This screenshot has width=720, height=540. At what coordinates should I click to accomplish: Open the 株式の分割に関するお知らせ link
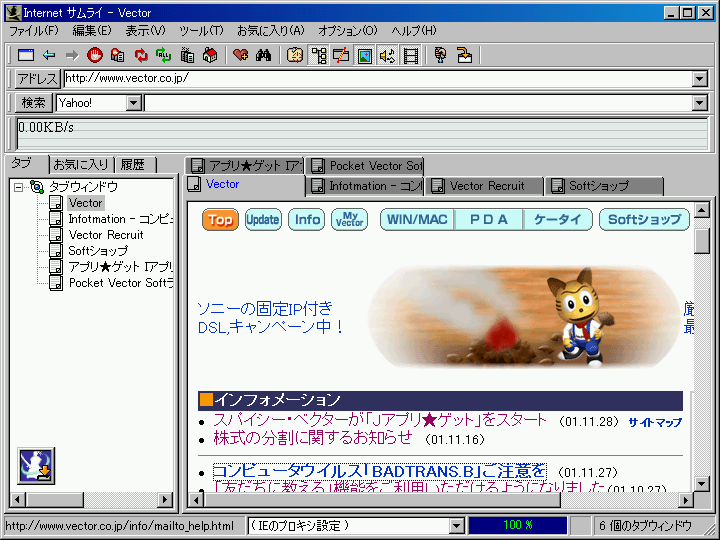point(313,438)
